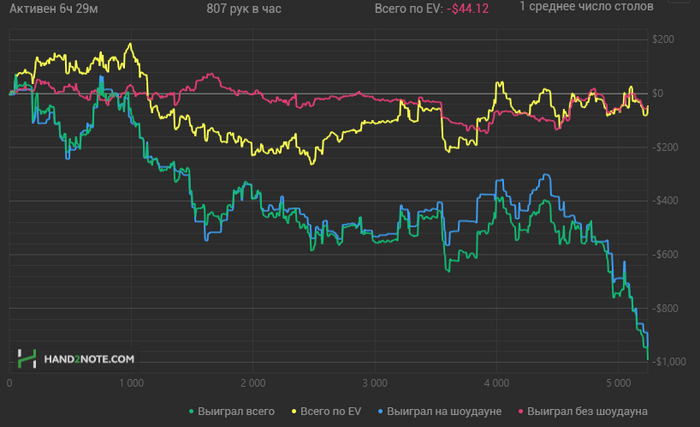Screen dimensions: 700x427
Task: Click the $200 y-axis label
Action: pos(663,39)
